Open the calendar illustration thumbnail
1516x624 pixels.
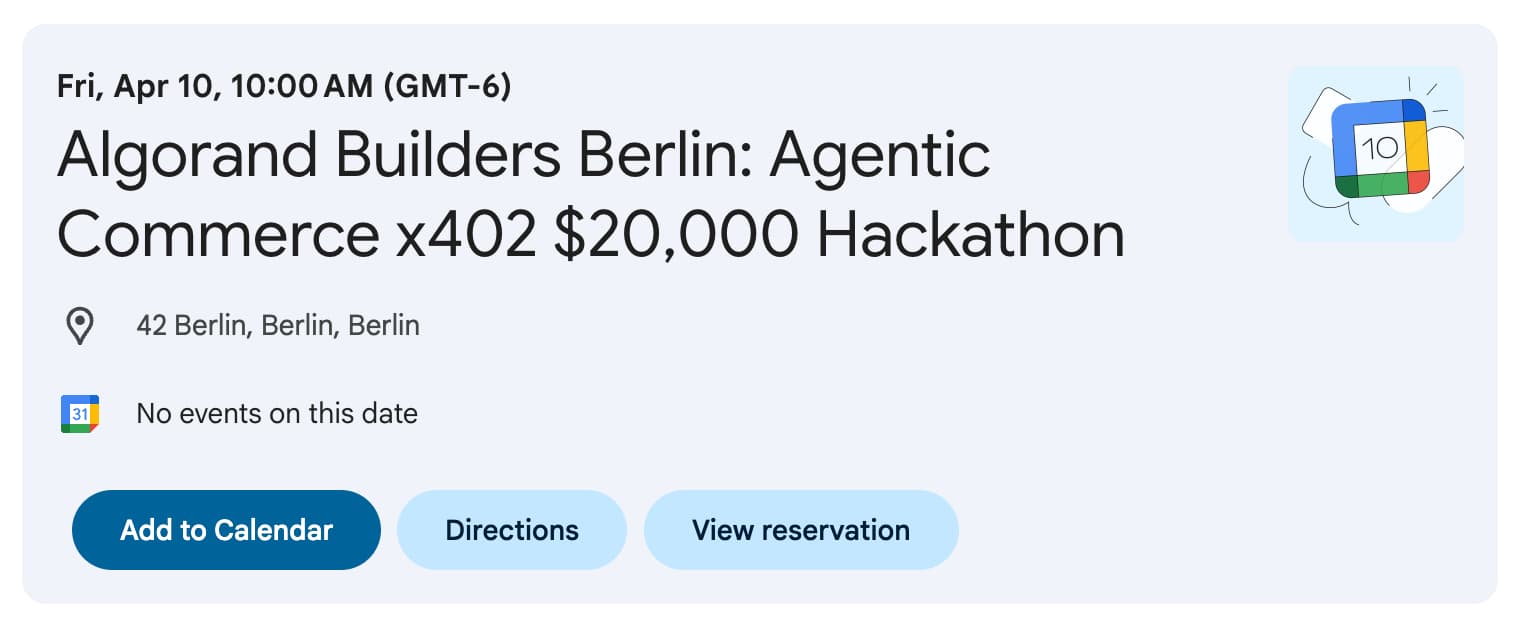coord(1376,154)
